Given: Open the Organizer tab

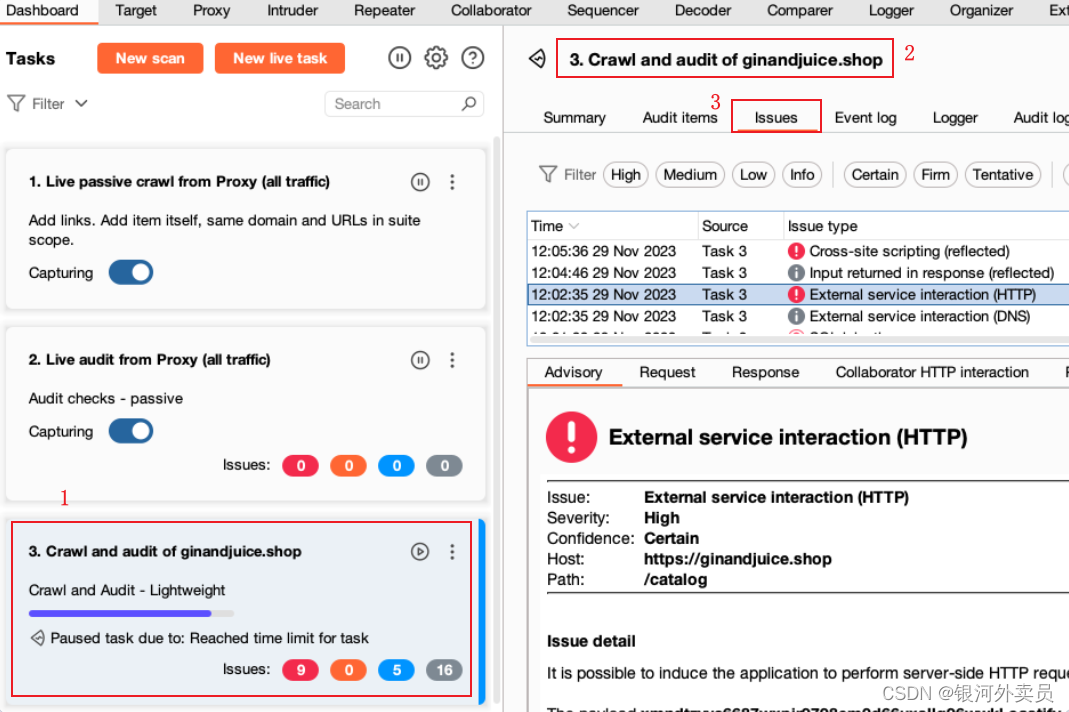Looking at the screenshot, I should coord(981,10).
